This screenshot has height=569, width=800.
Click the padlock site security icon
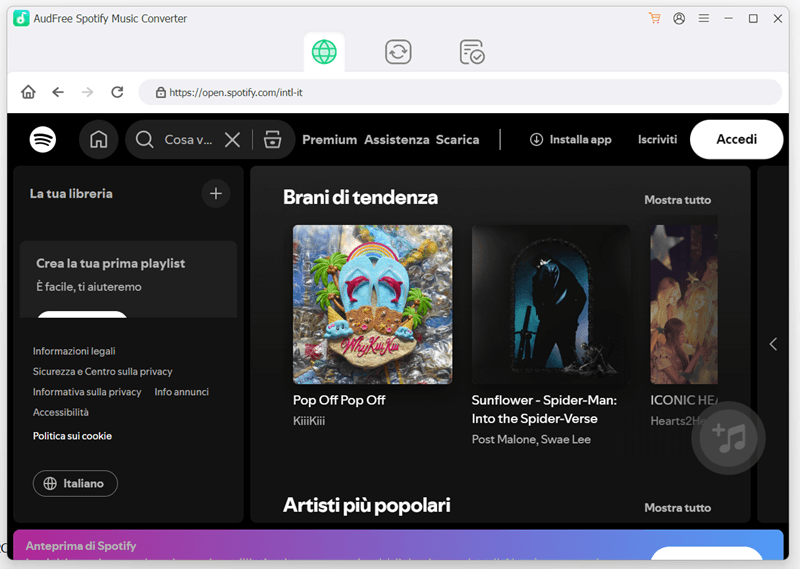coord(160,92)
